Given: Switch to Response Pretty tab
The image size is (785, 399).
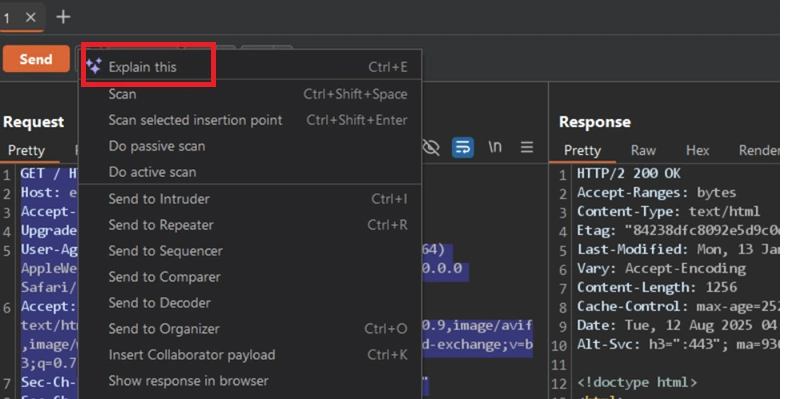Looking at the screenshot, I should pyautogui.click(x=582, y=151).
